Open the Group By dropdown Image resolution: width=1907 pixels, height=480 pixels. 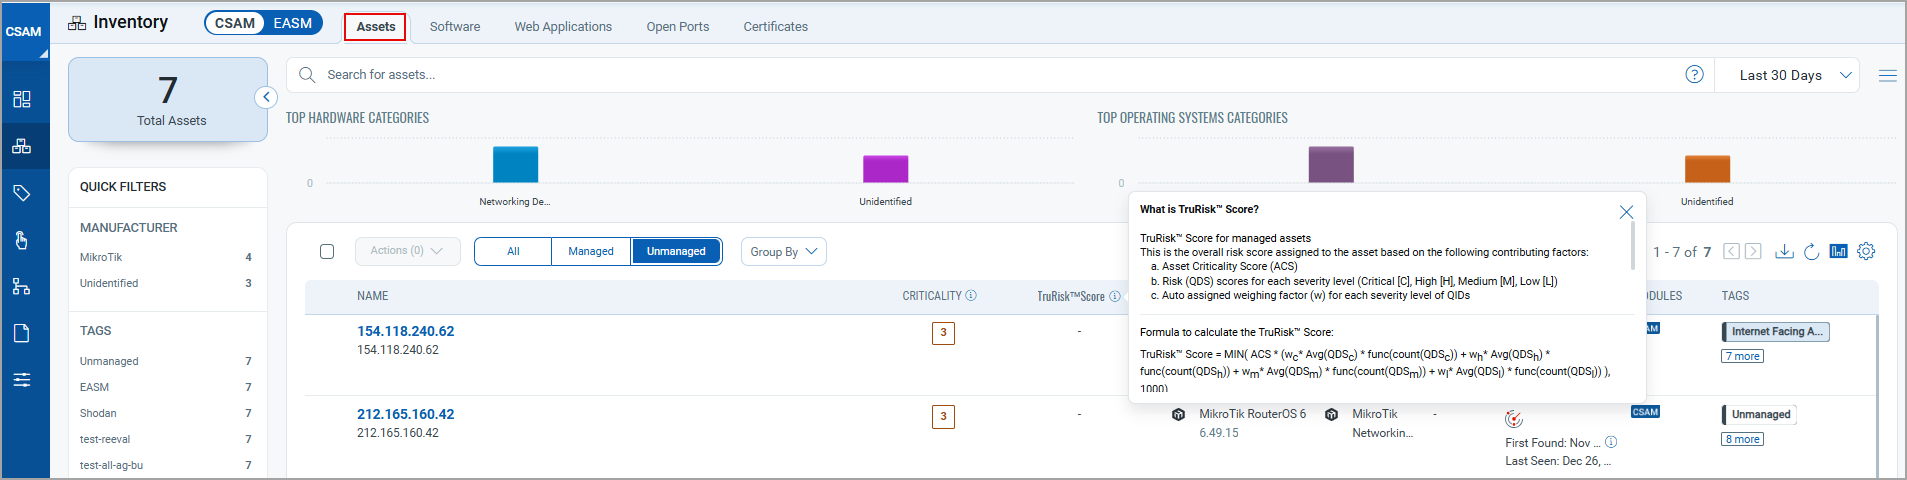coord(784,252)
